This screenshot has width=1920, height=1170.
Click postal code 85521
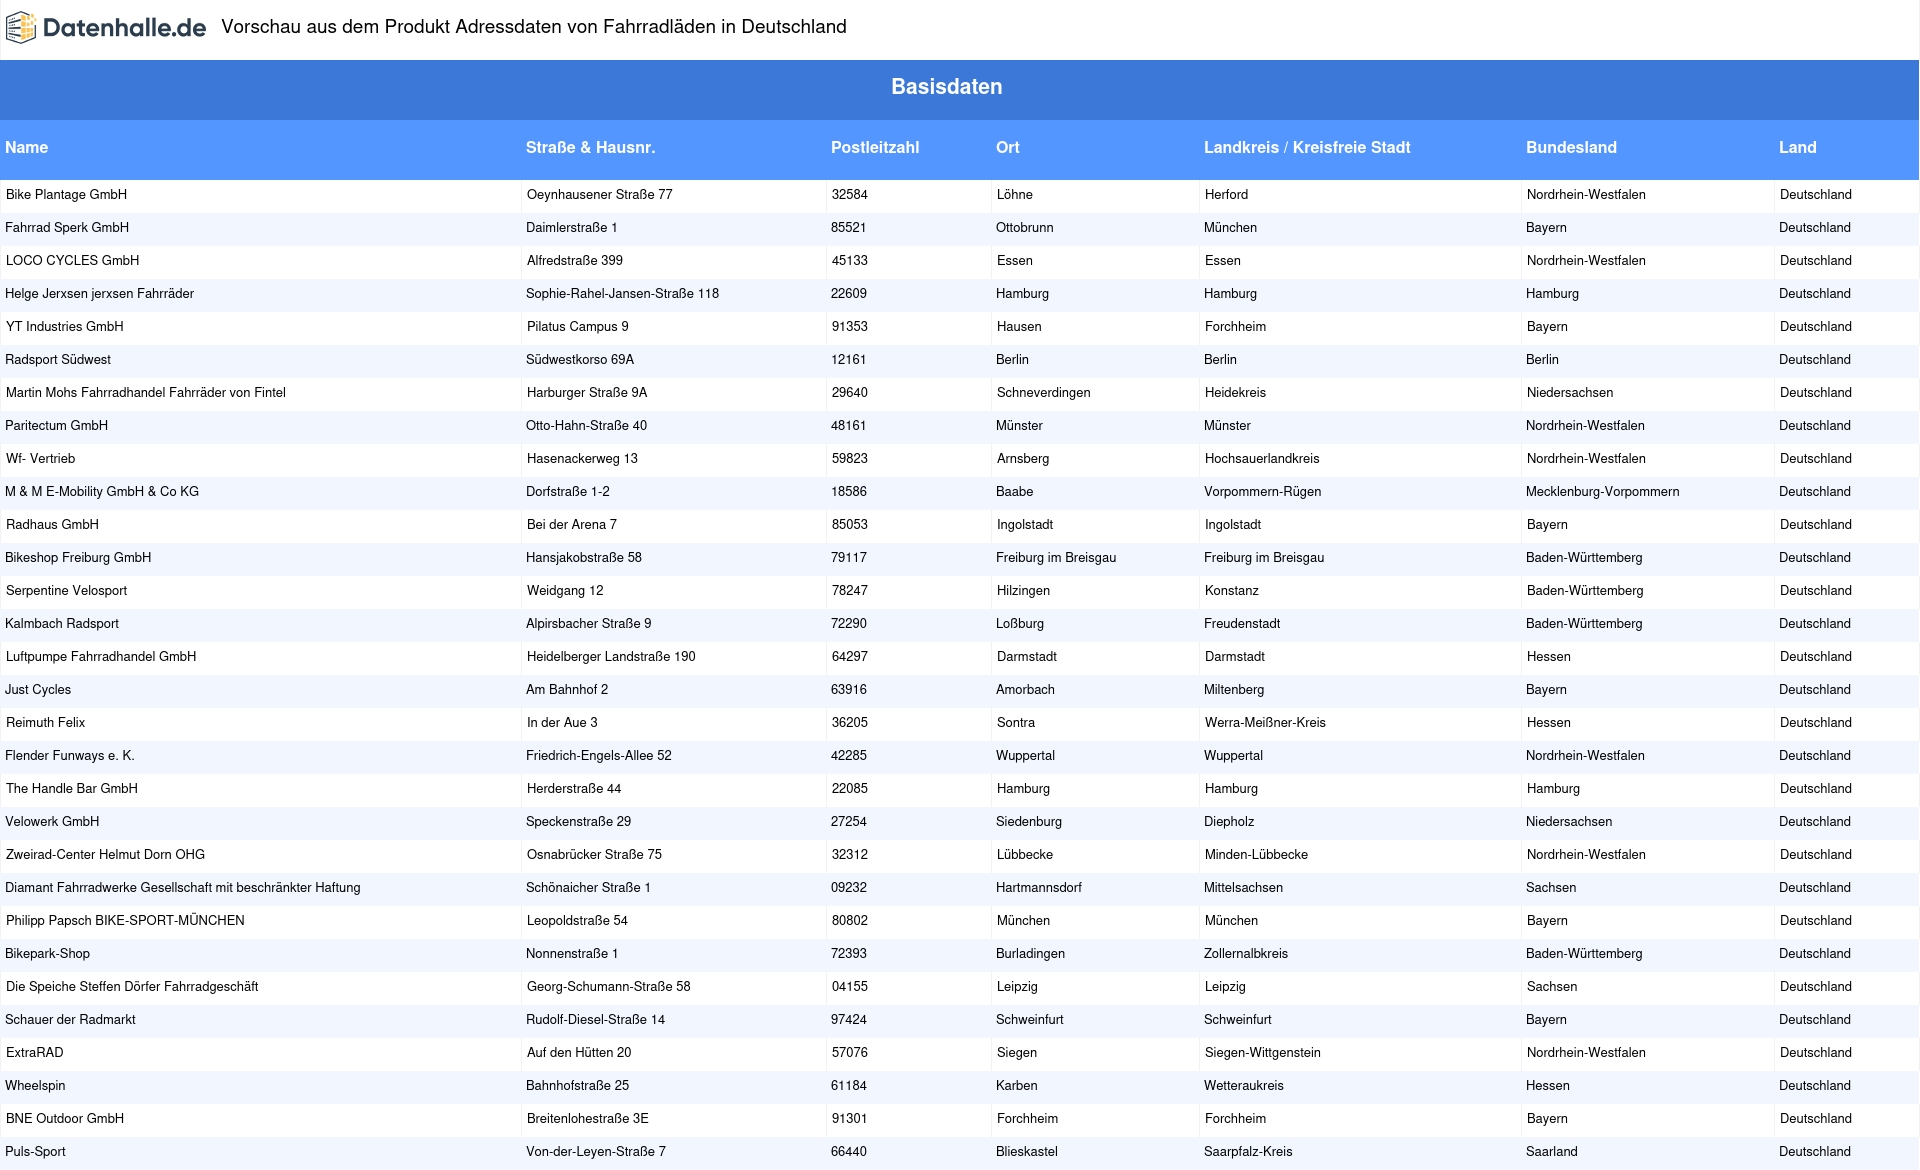click(x=849, y=228)
